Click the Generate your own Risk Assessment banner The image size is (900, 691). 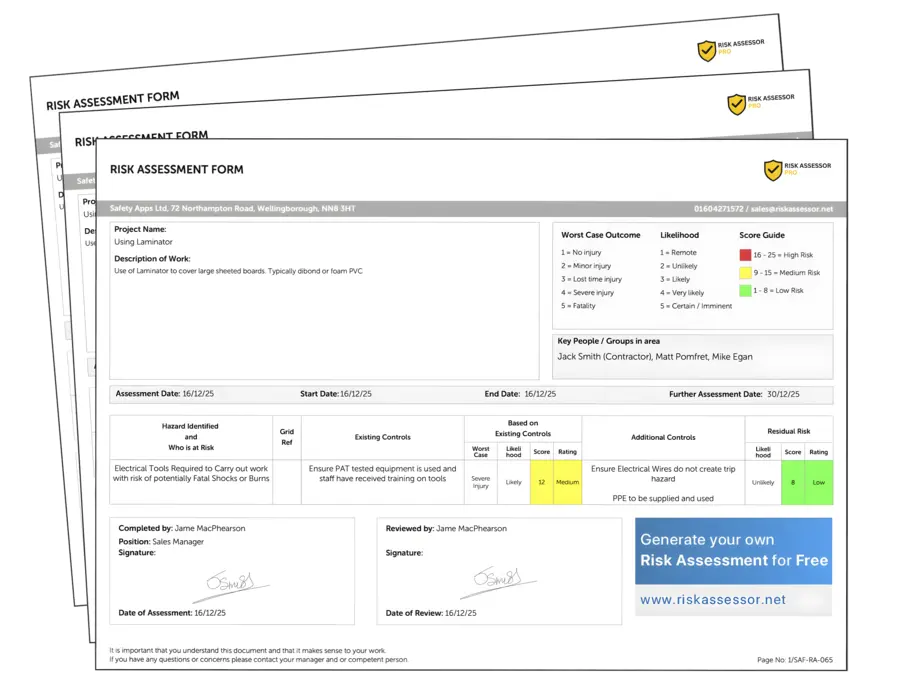point(733,550)
